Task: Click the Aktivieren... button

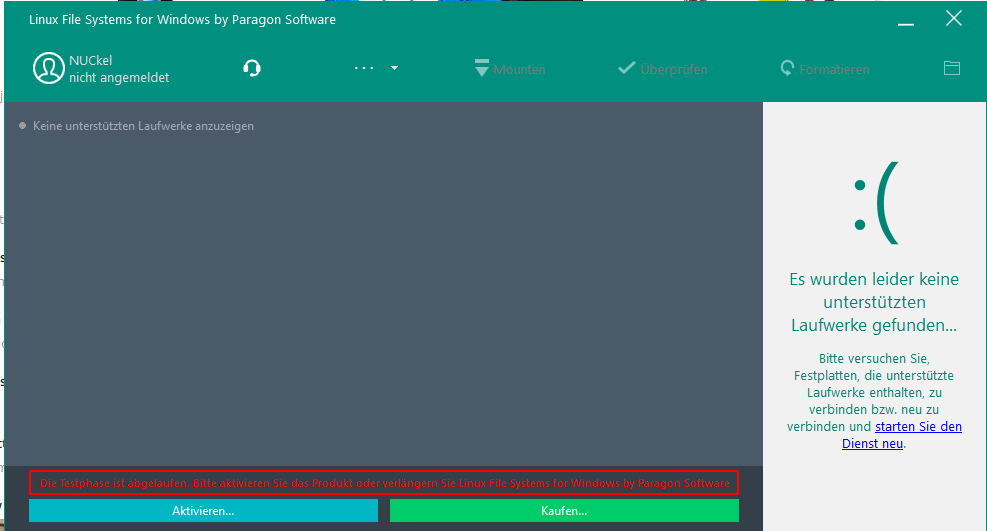Action: [203, 511]
